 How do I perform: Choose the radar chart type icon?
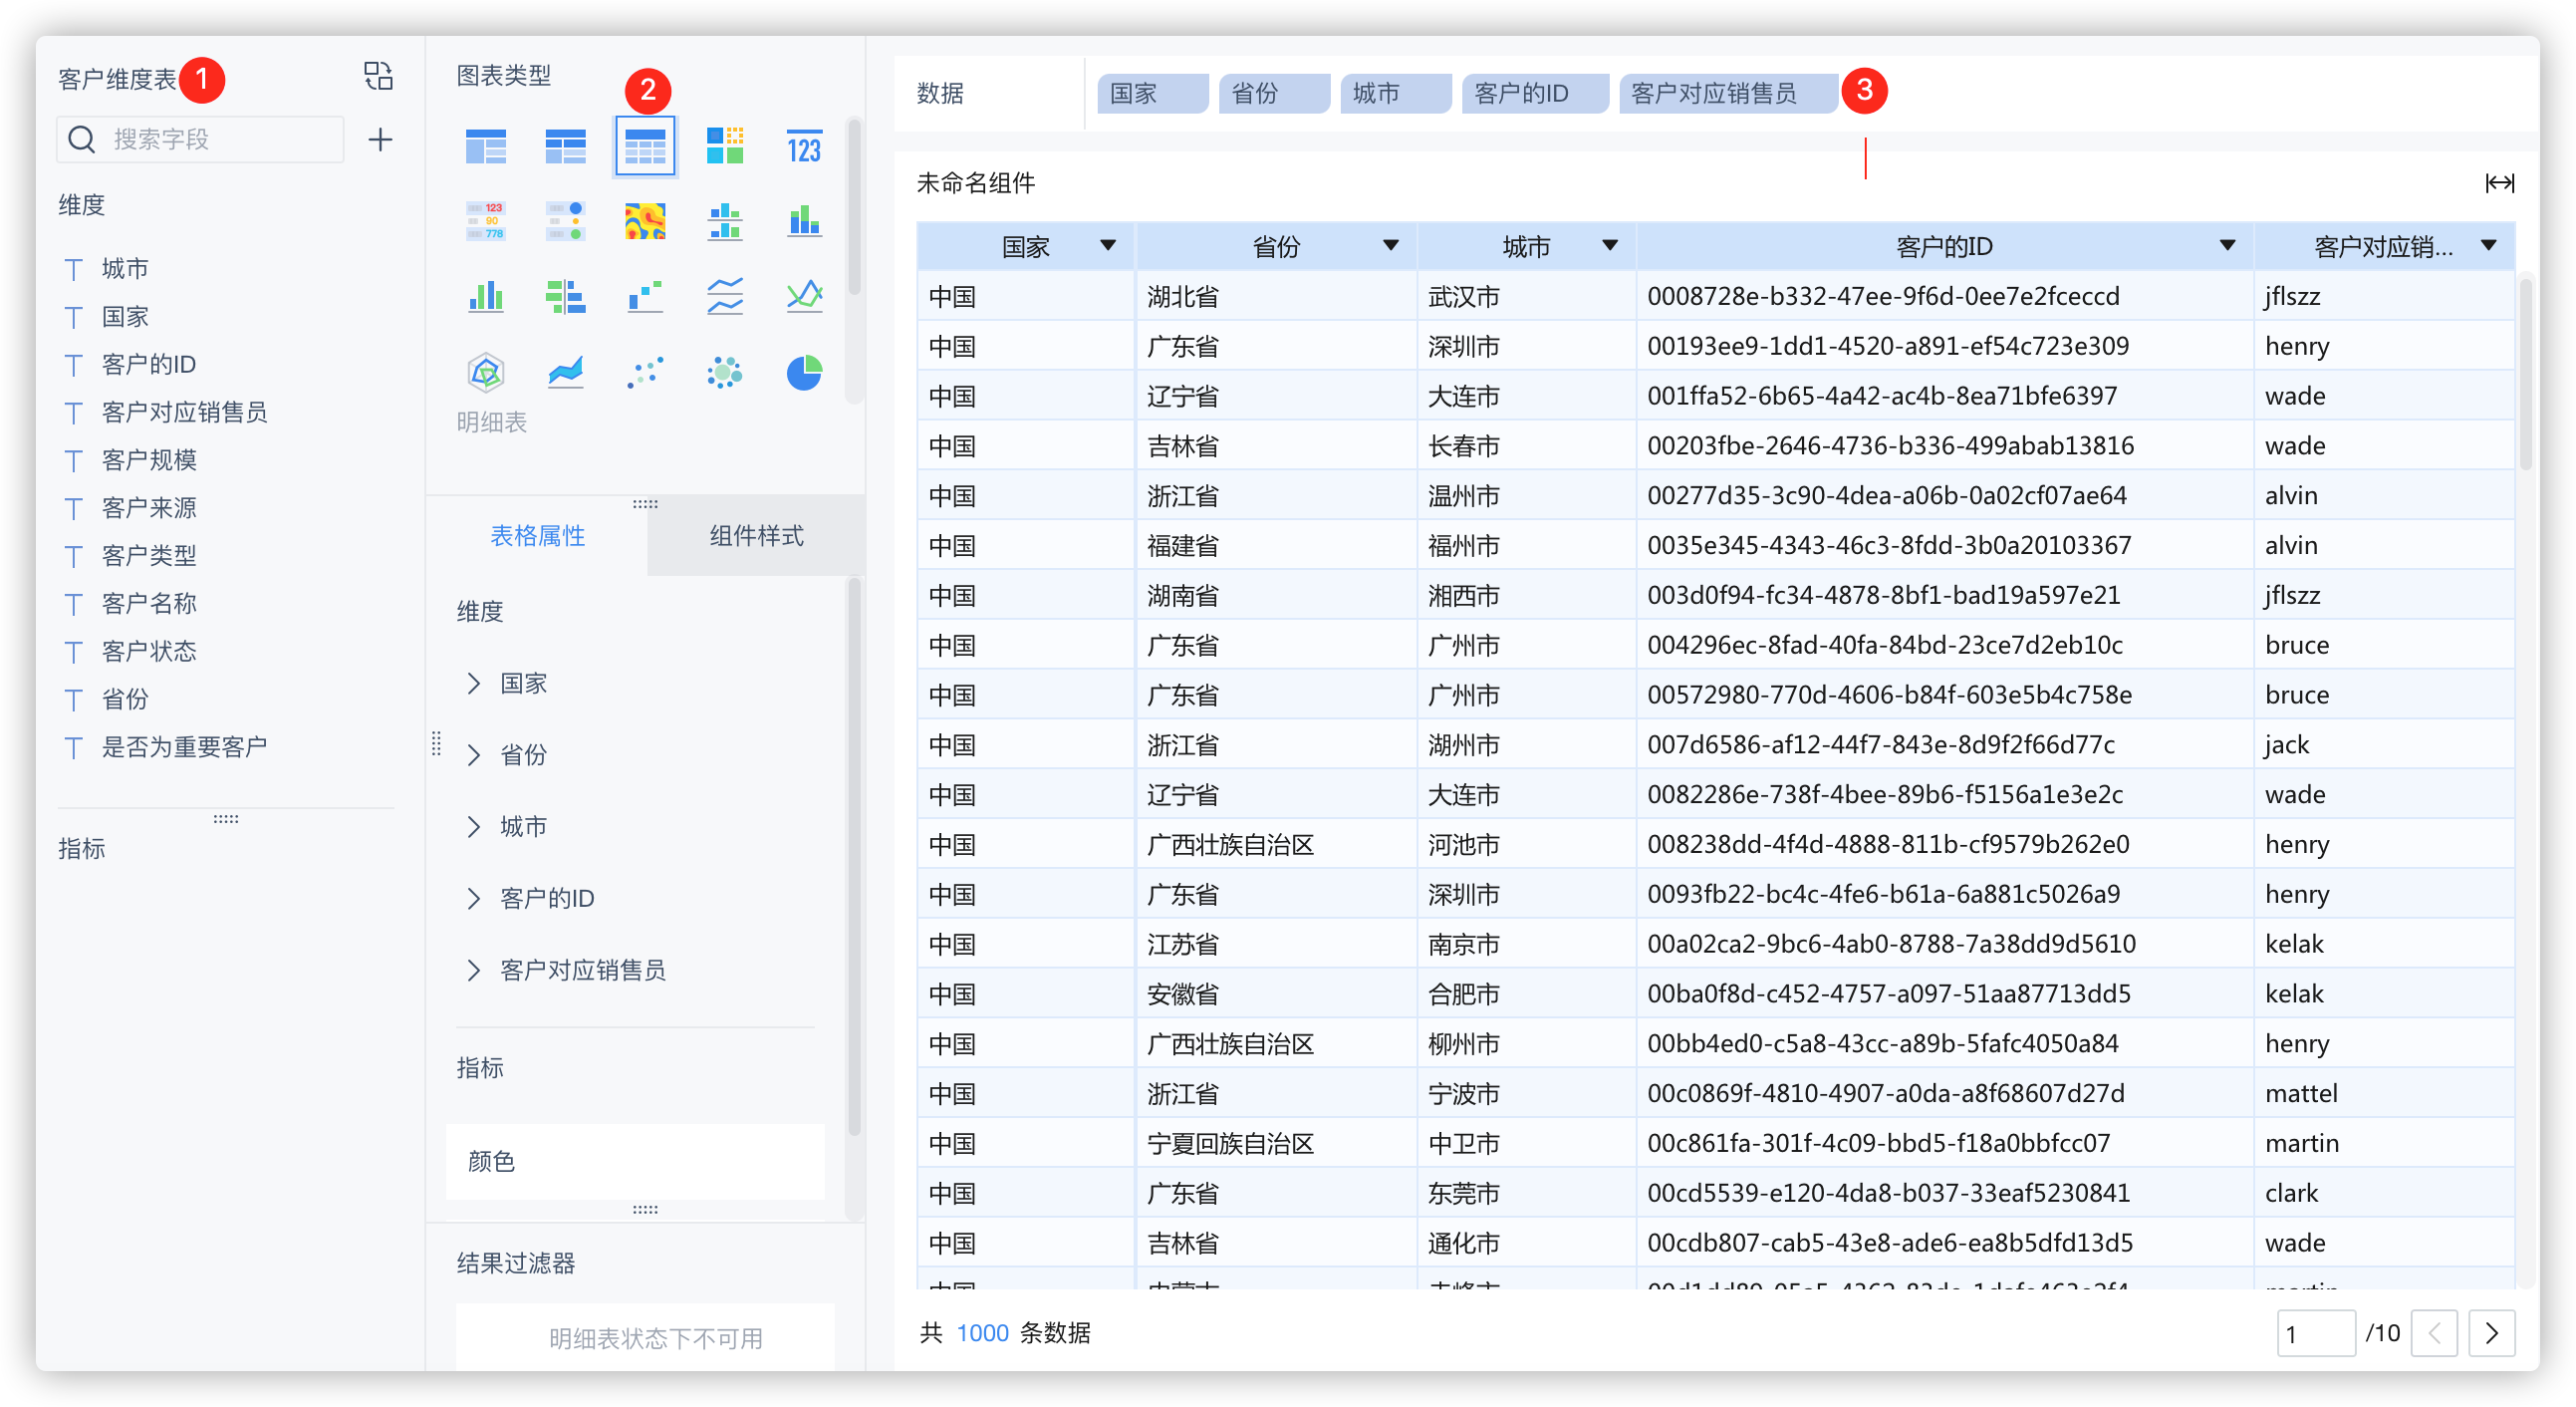[486, 373]
